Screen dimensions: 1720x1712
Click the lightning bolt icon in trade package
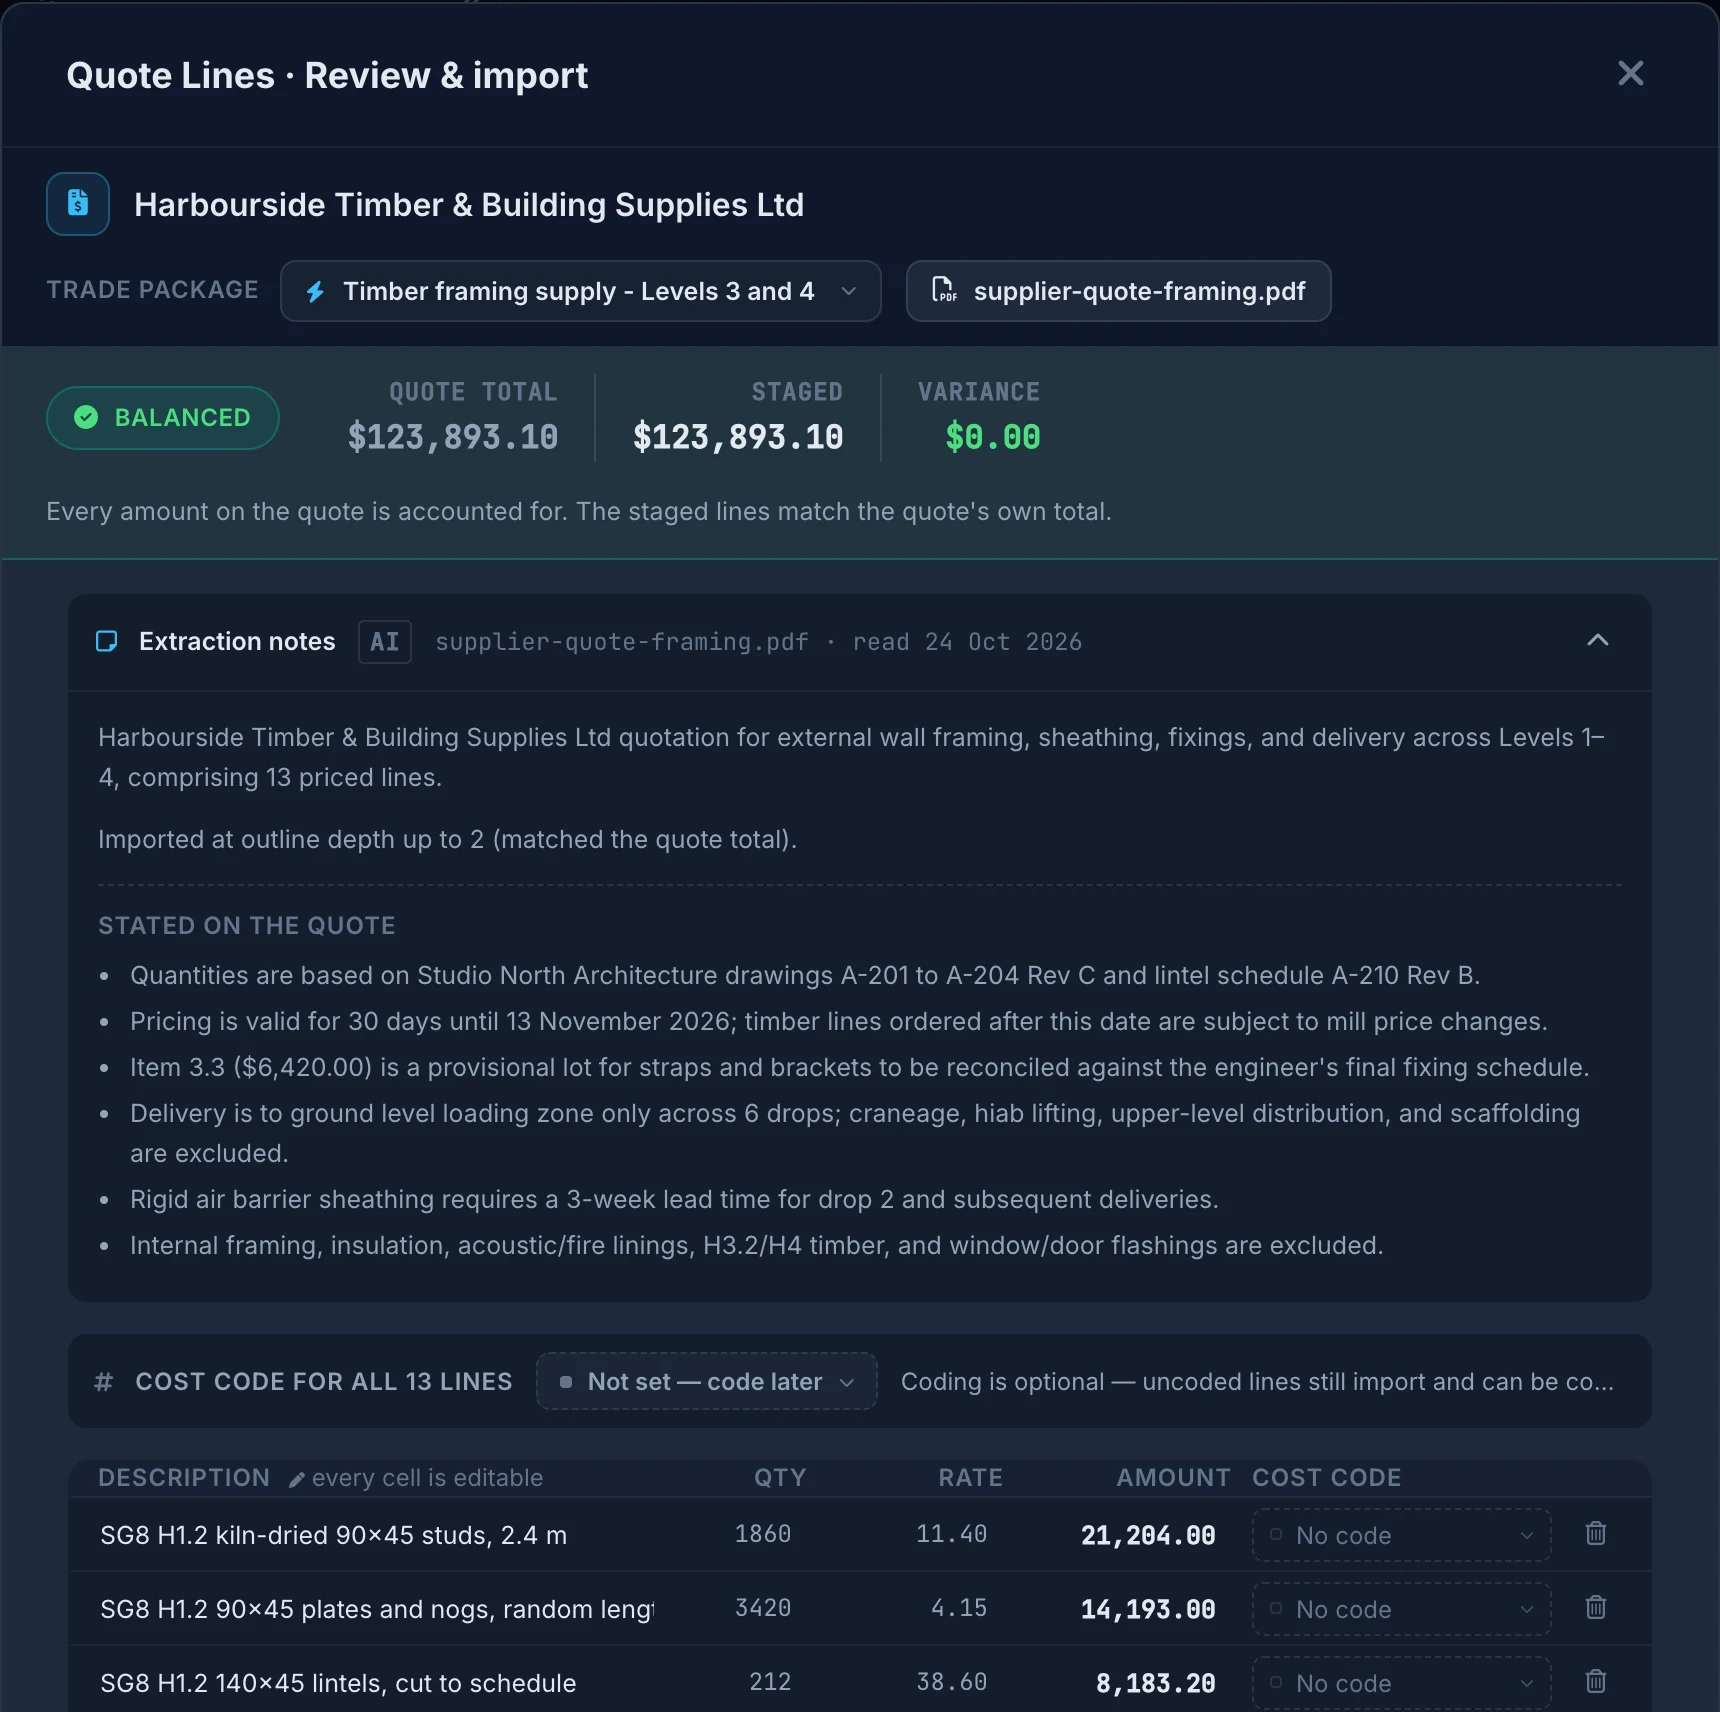point(315,292)
